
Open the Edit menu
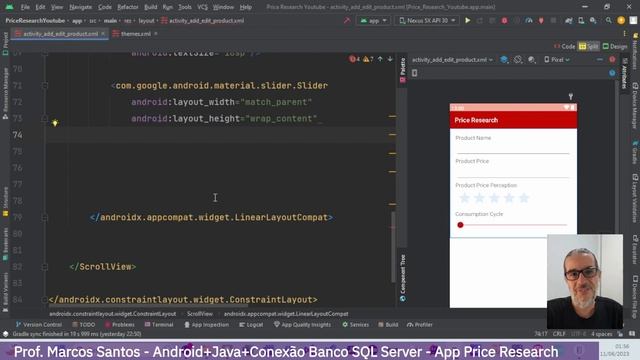(40, 7)
